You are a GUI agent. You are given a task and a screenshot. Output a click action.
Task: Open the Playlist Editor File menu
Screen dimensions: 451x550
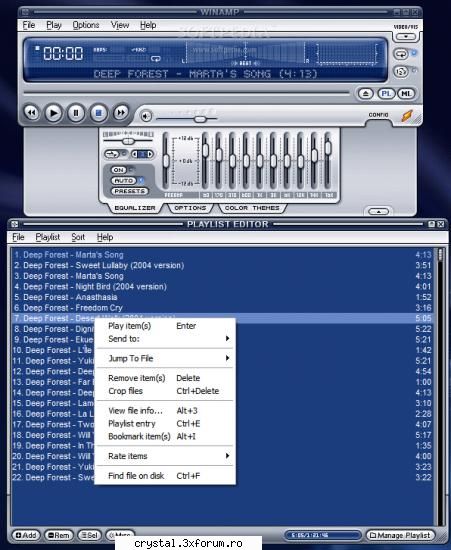(18, 237)
